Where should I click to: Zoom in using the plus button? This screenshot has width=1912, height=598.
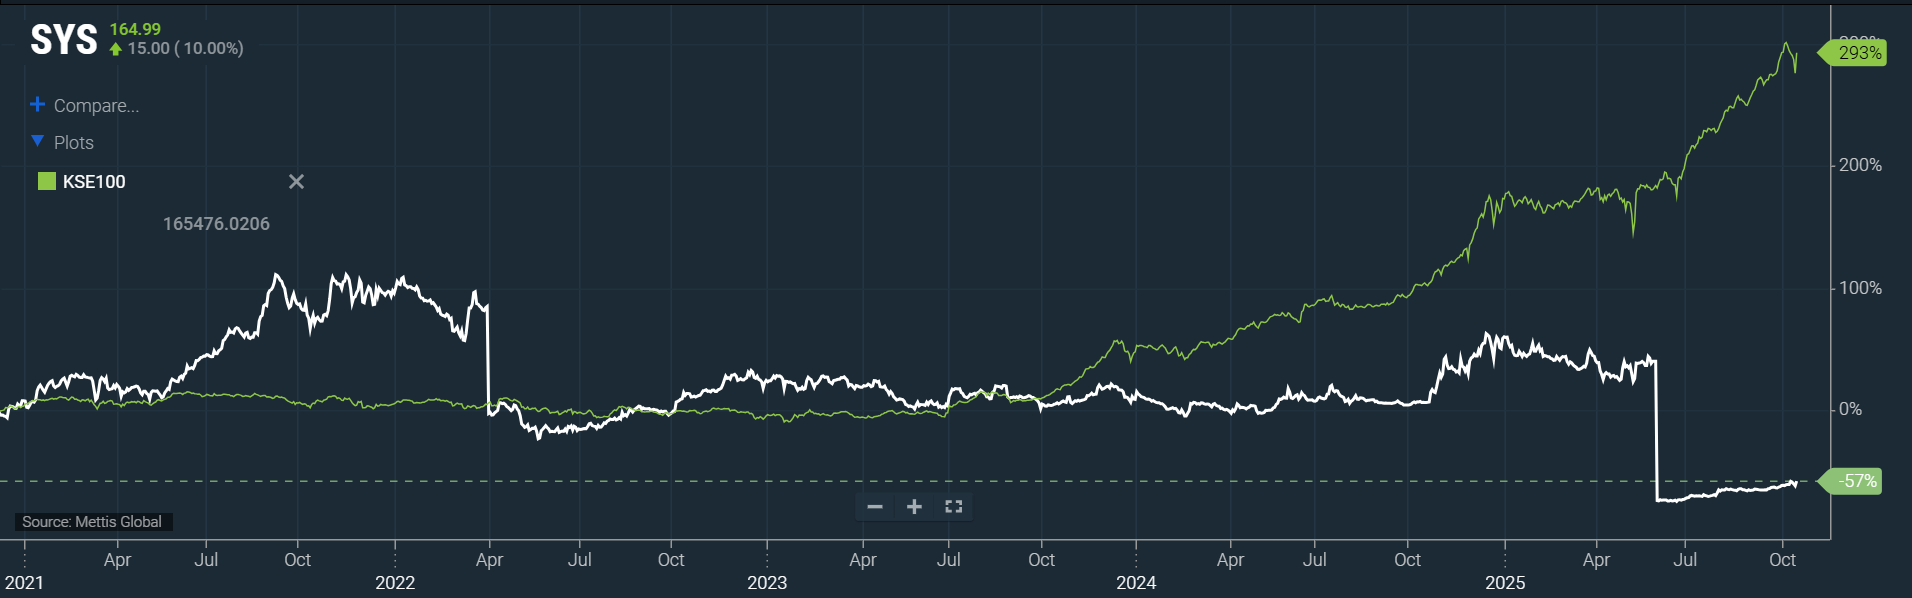click(914, 507)
